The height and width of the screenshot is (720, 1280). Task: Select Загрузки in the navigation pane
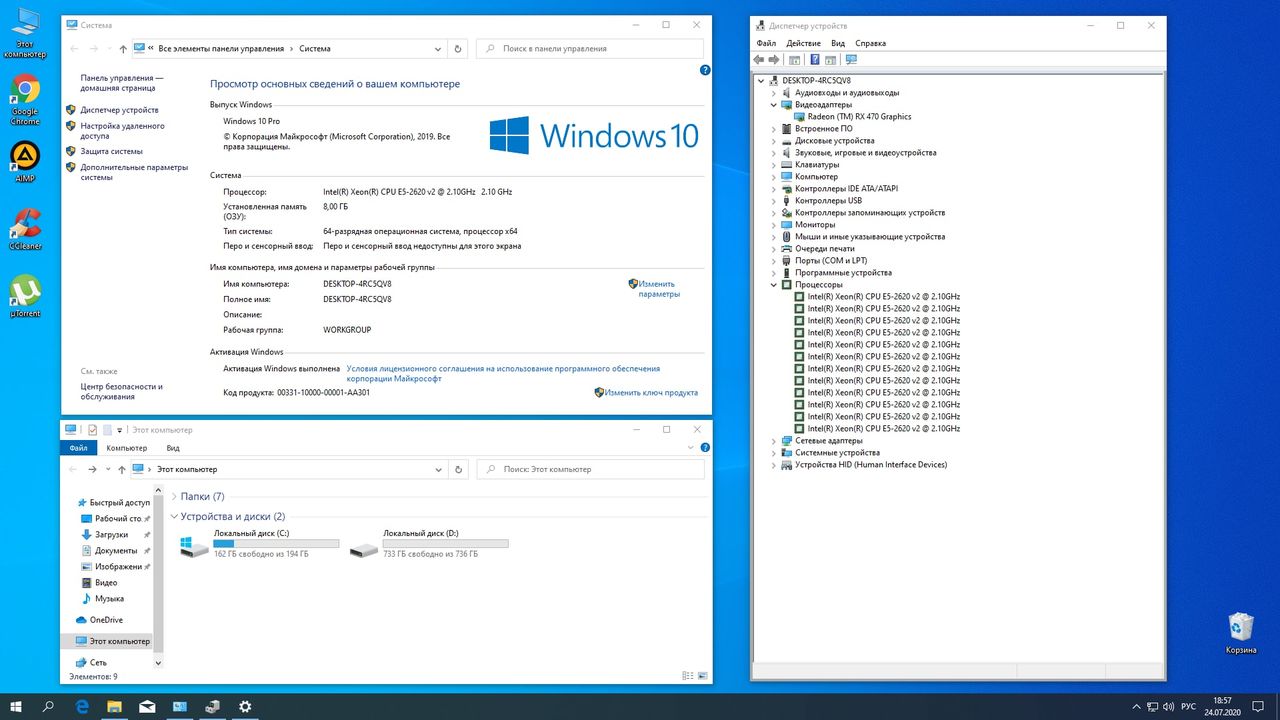[111, 535]
